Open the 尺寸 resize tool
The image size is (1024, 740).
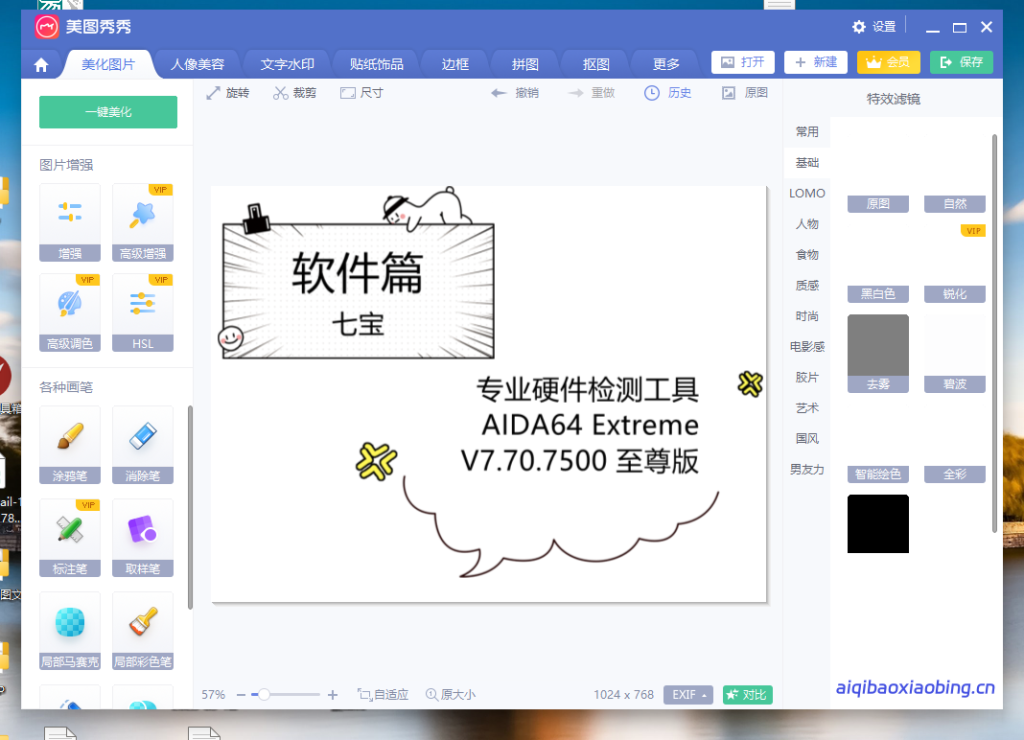click(362, 93)
